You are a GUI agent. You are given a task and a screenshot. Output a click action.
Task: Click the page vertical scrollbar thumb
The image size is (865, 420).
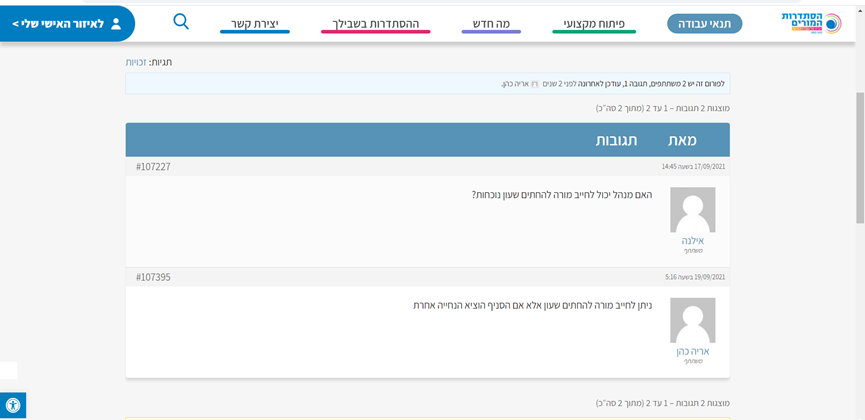(860, 157)
